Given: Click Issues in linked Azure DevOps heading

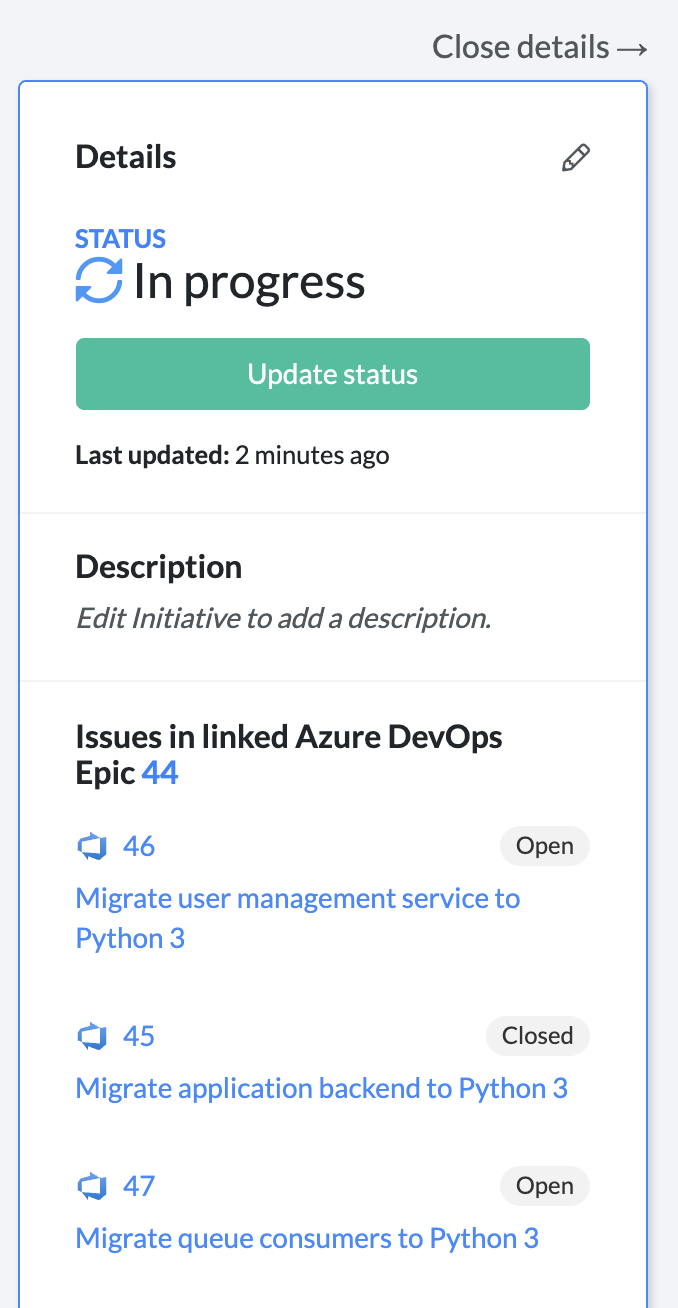Looking at the screenshot, I should 289,755.
